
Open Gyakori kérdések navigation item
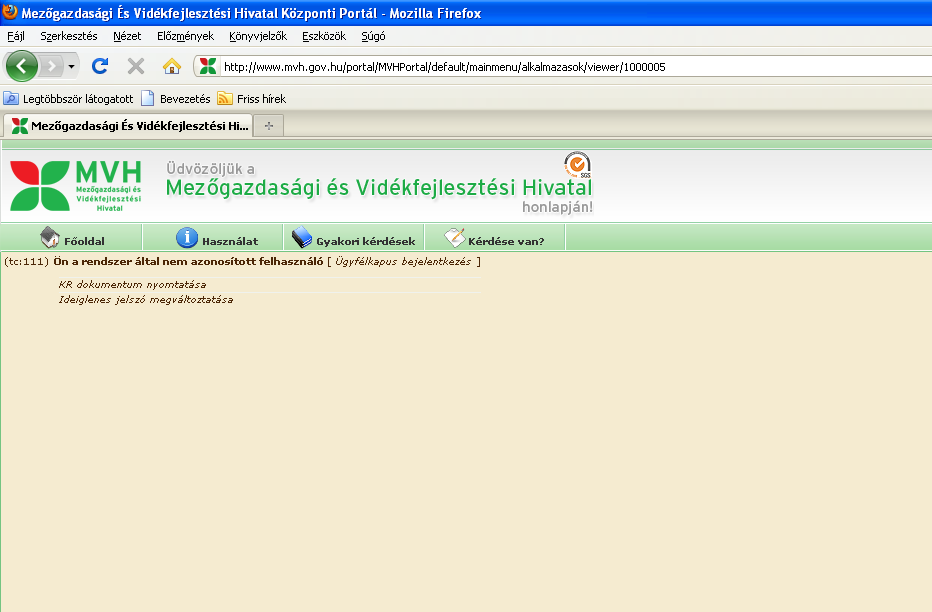click(354, 238)
